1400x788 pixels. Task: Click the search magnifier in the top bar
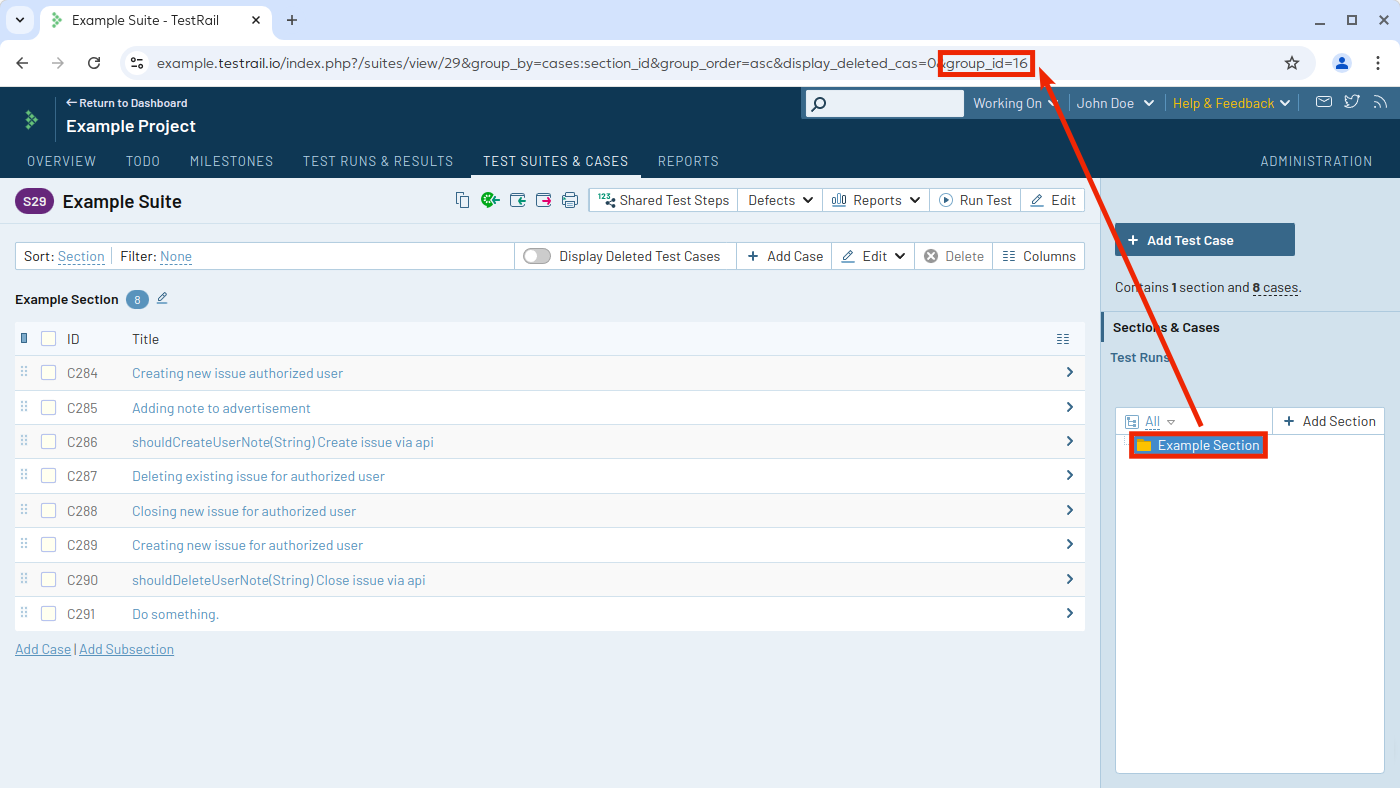[819, 102]
